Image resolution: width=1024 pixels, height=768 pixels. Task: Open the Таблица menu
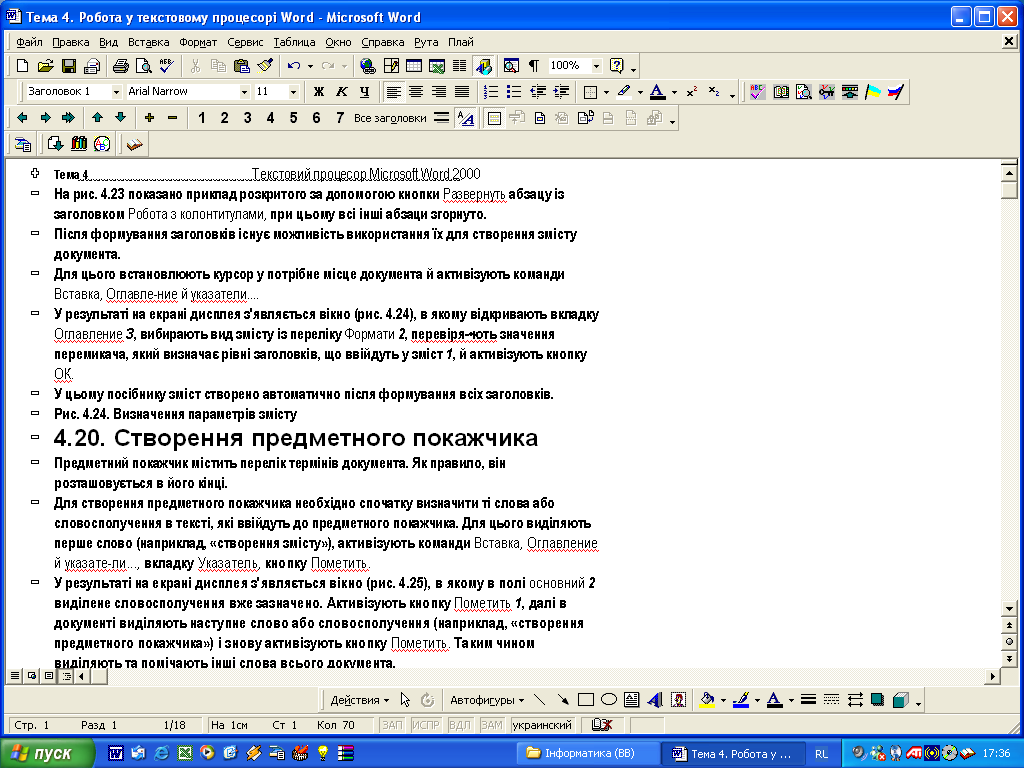point(294,42)
